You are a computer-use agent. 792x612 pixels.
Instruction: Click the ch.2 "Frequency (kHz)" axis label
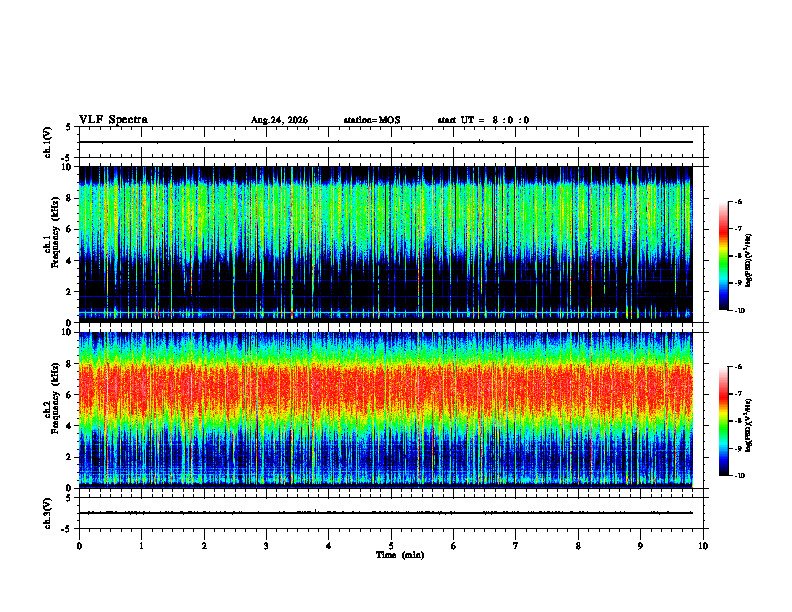pyautogui.click(x=56, y=398)
